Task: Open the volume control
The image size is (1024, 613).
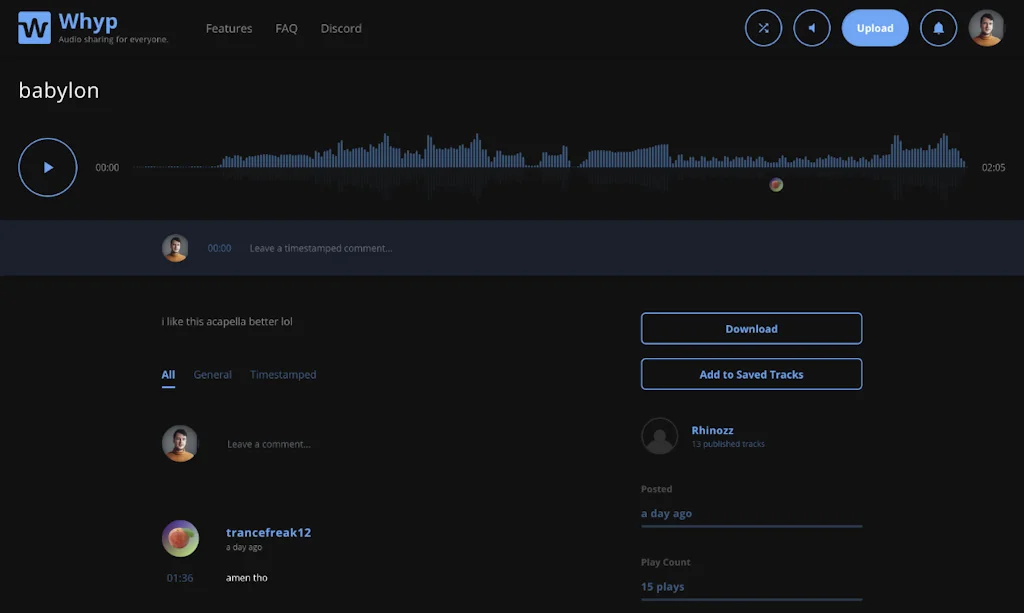Action: pos(812,28)
